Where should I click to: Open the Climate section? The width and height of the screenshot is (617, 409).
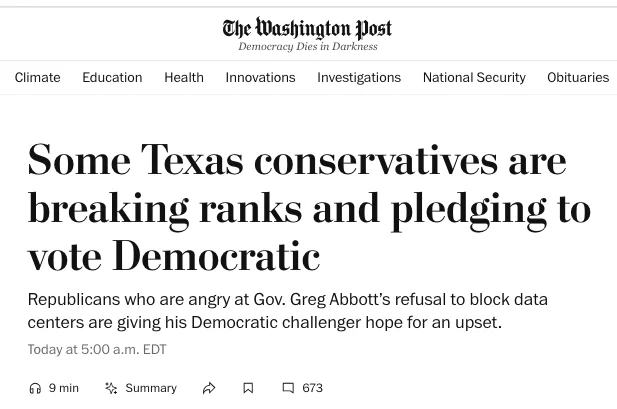tap(37, 78)
